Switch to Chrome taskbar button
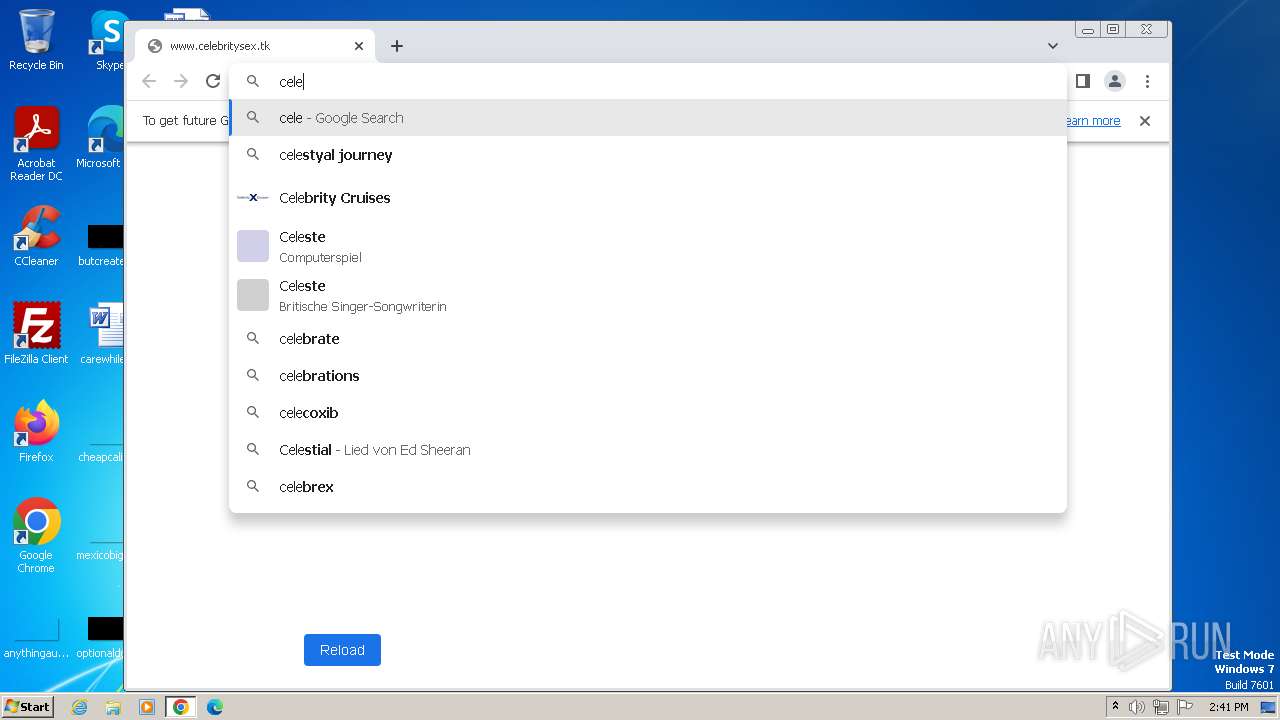The image size is (1280, 720). click(181, 707)
